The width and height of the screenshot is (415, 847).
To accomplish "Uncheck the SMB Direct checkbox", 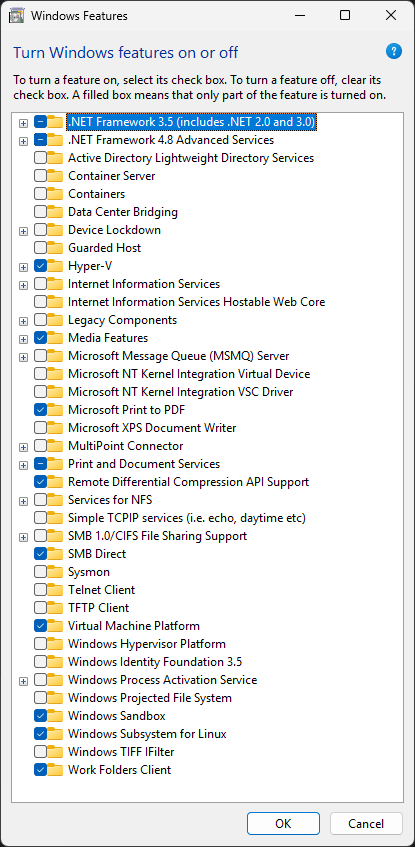I will coord(40,554).
